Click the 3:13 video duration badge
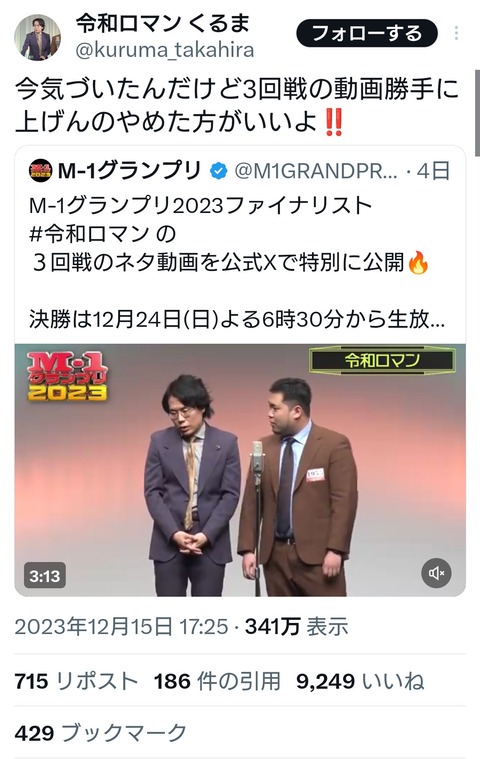This screenshot has width=480, height=759. pos(45,576)
